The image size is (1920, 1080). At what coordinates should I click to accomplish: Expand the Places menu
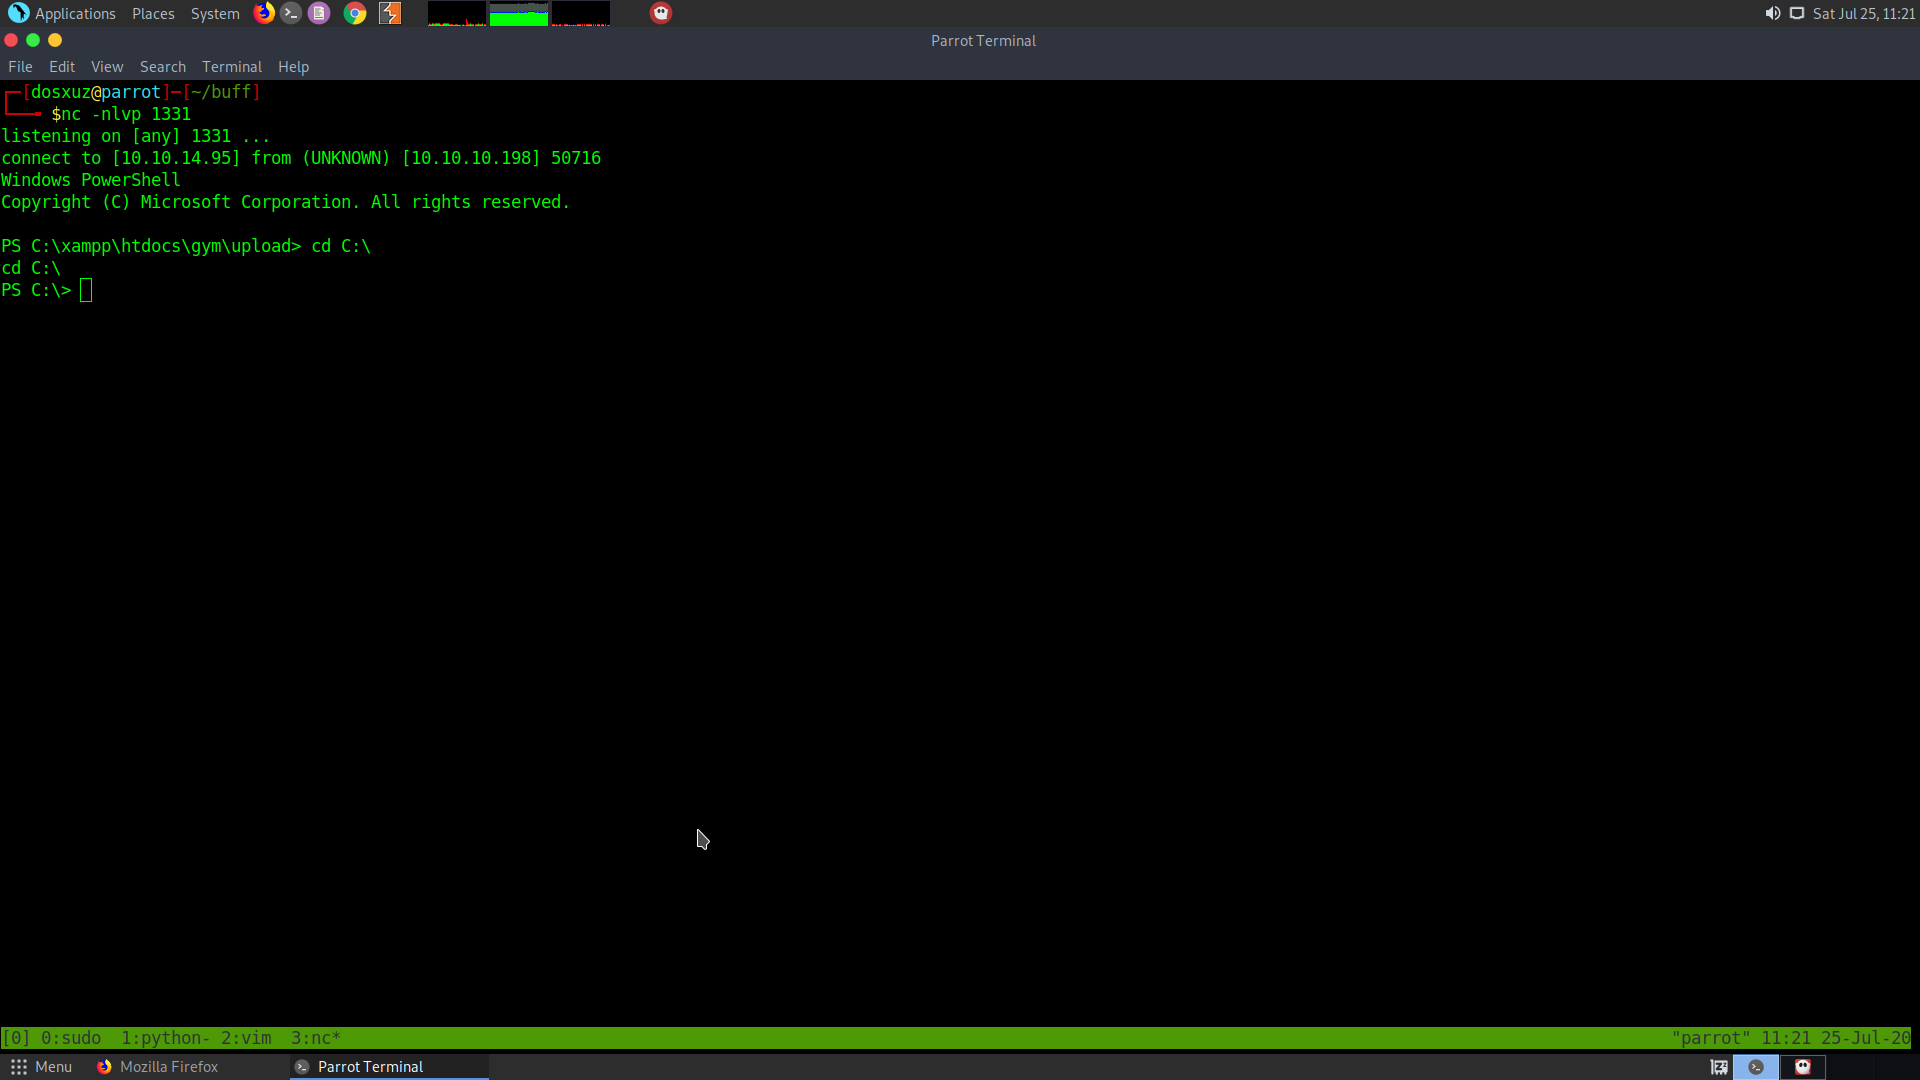pos(153,13)
